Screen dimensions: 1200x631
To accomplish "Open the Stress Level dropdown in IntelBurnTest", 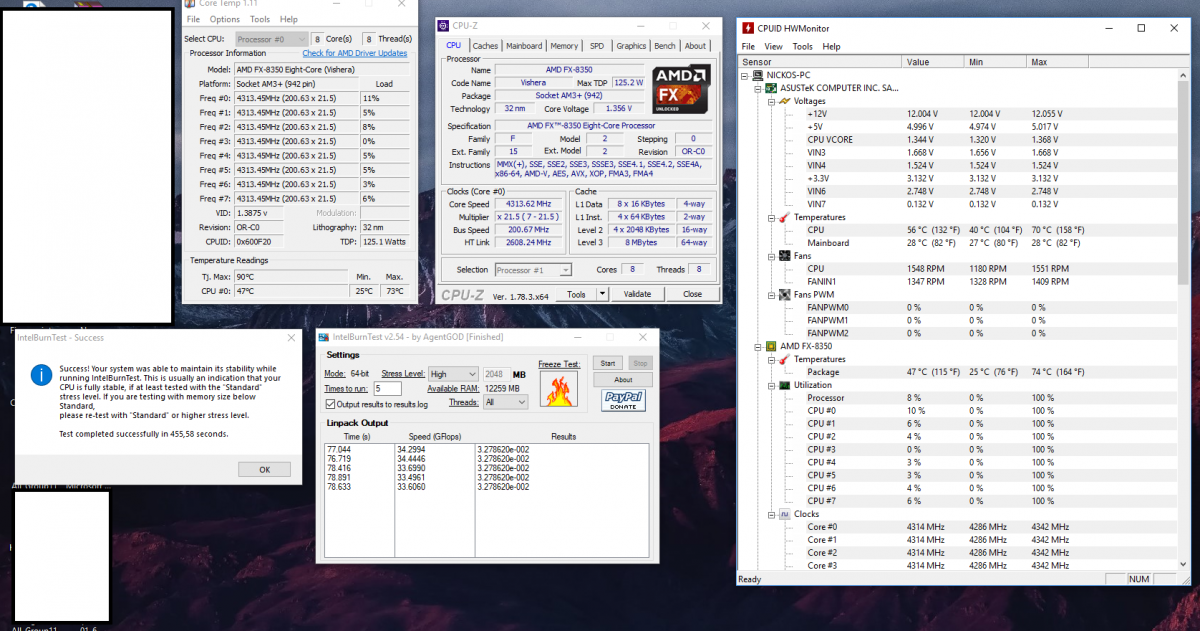I will 453,374.
